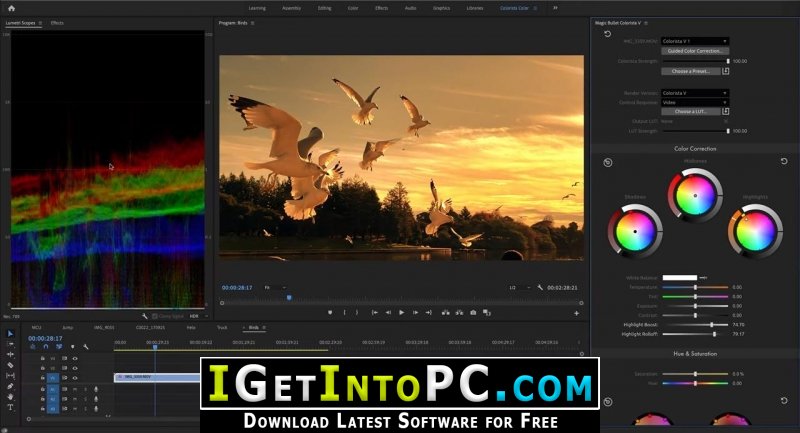Switch to the Audio workspace
The image size is (800, 433).
click(x=411, y=8)
